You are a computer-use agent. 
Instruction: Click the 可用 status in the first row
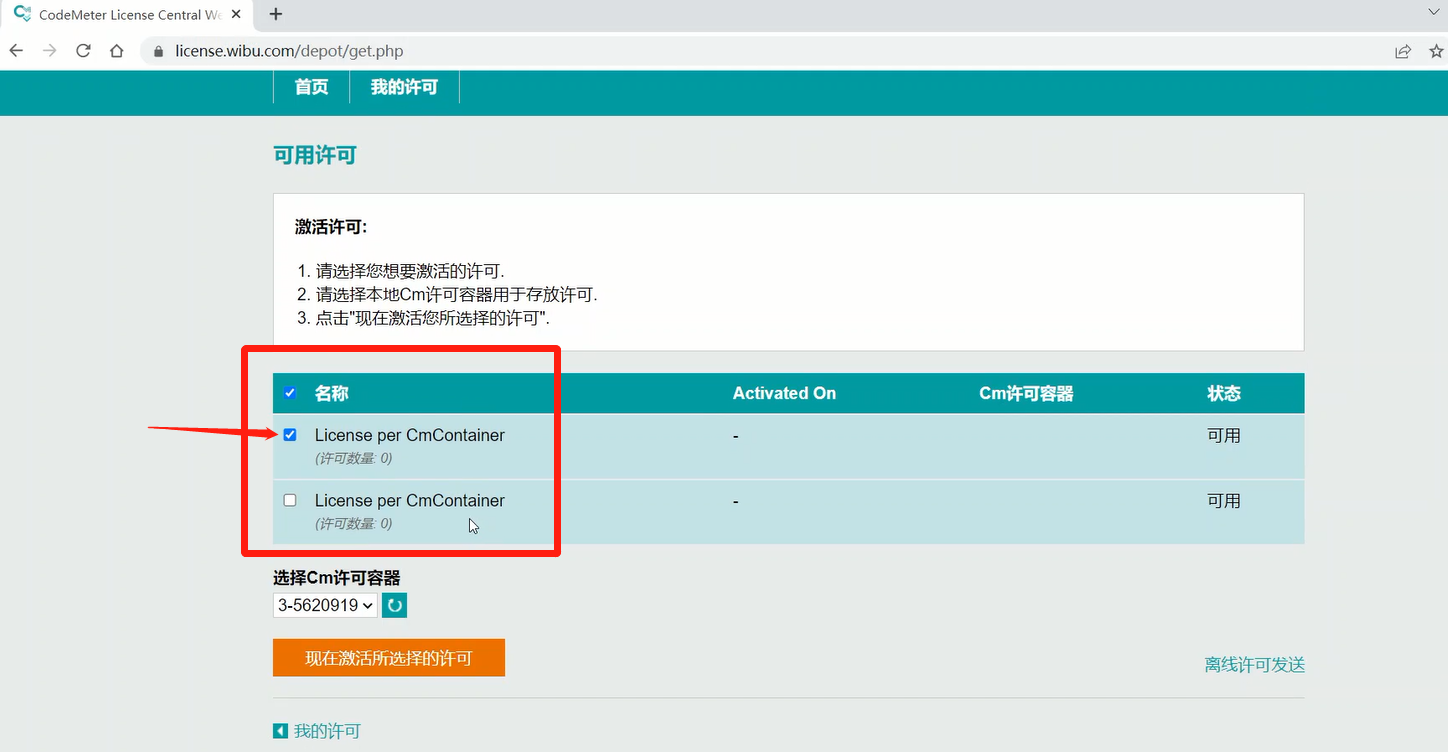point(1224,435)
